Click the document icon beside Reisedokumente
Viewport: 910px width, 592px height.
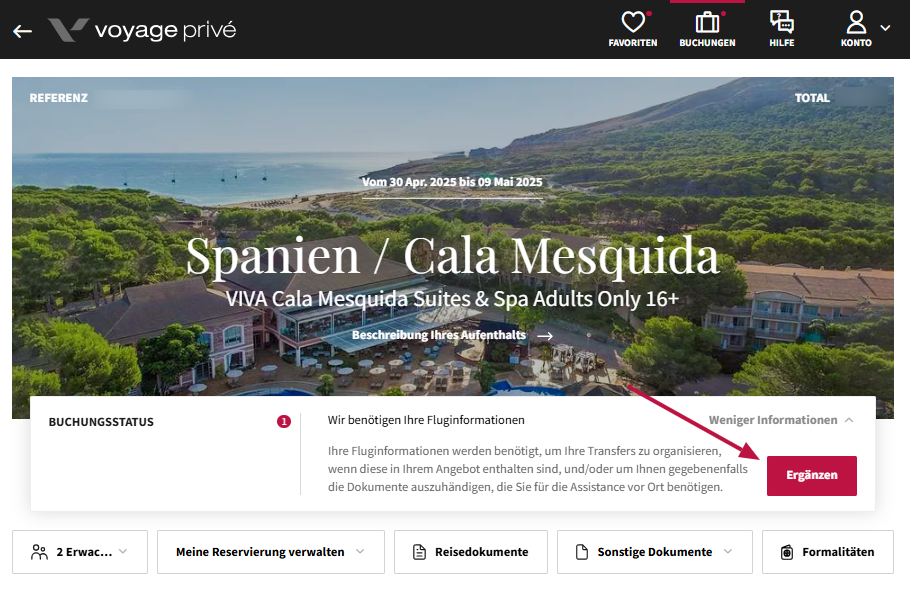click(x=420, y=552)
